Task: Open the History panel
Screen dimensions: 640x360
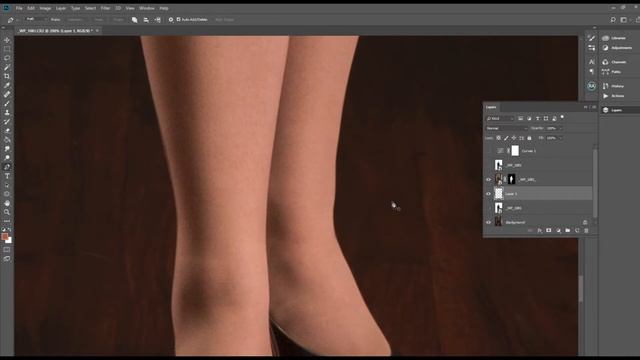Action: 613,86
